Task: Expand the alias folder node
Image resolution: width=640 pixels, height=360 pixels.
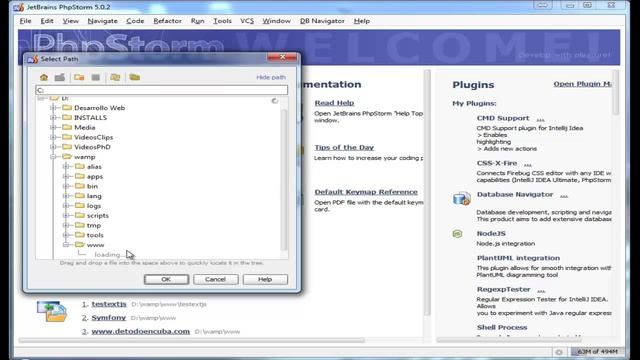Action: 66,167
